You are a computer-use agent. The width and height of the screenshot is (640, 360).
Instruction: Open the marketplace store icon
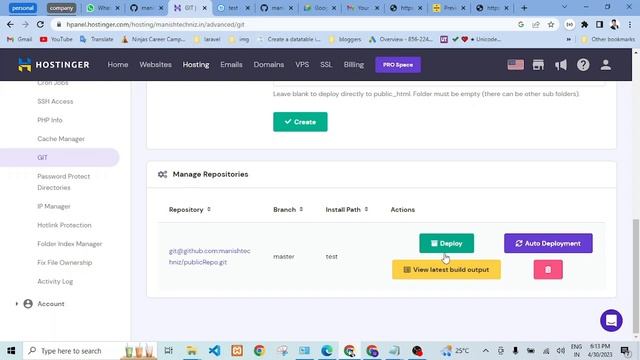coord(538,64)
